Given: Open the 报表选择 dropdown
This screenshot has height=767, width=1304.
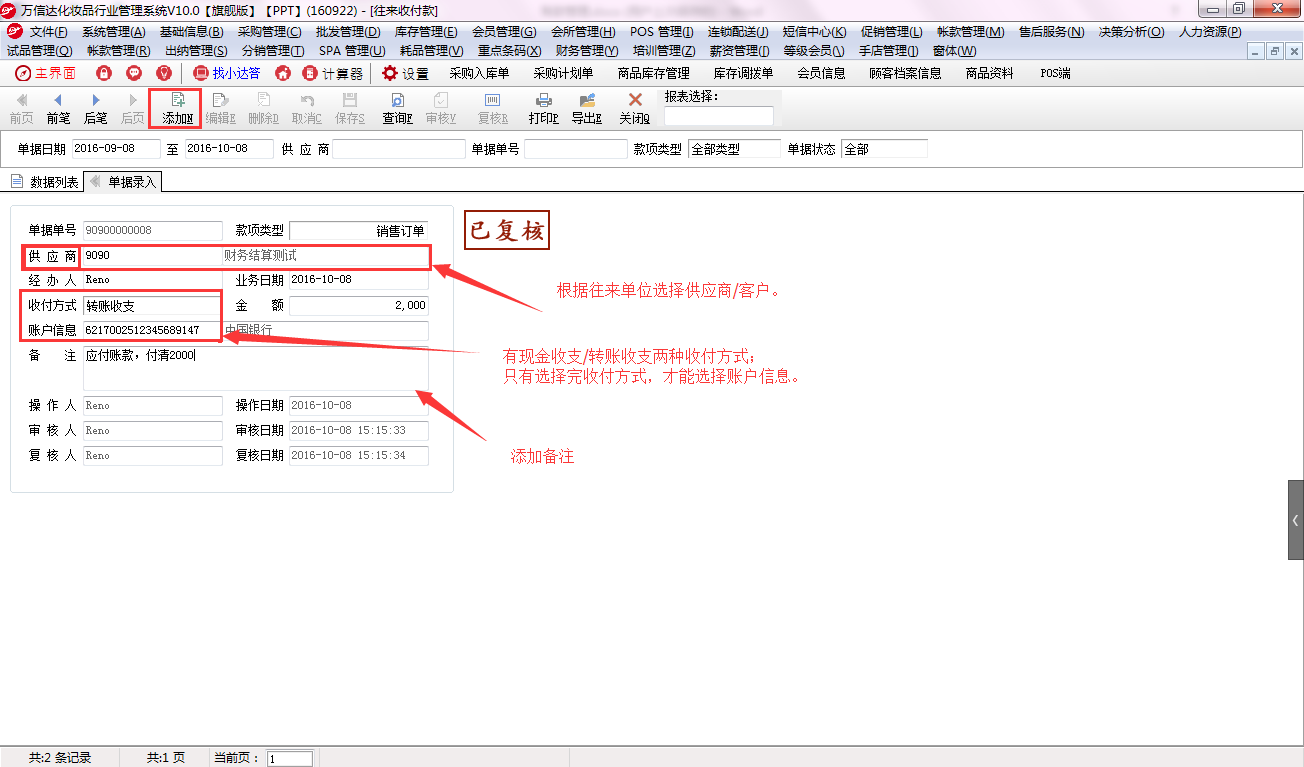Looking at the screenshot, I should 719,116.
